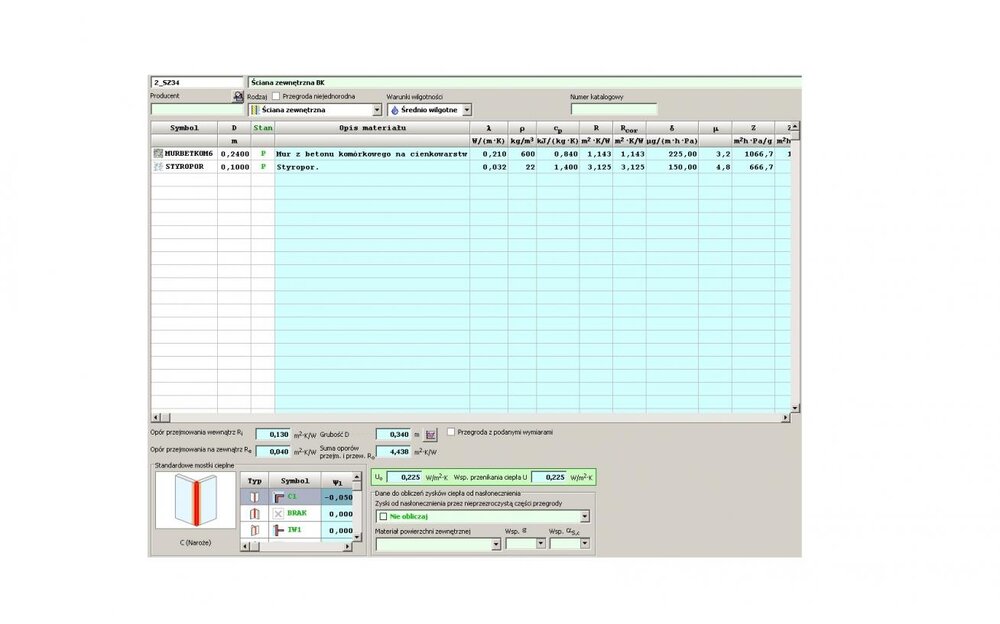
Task: Select the IW1 thermal bridge symbol icon
Action: [x=279, y=529]
